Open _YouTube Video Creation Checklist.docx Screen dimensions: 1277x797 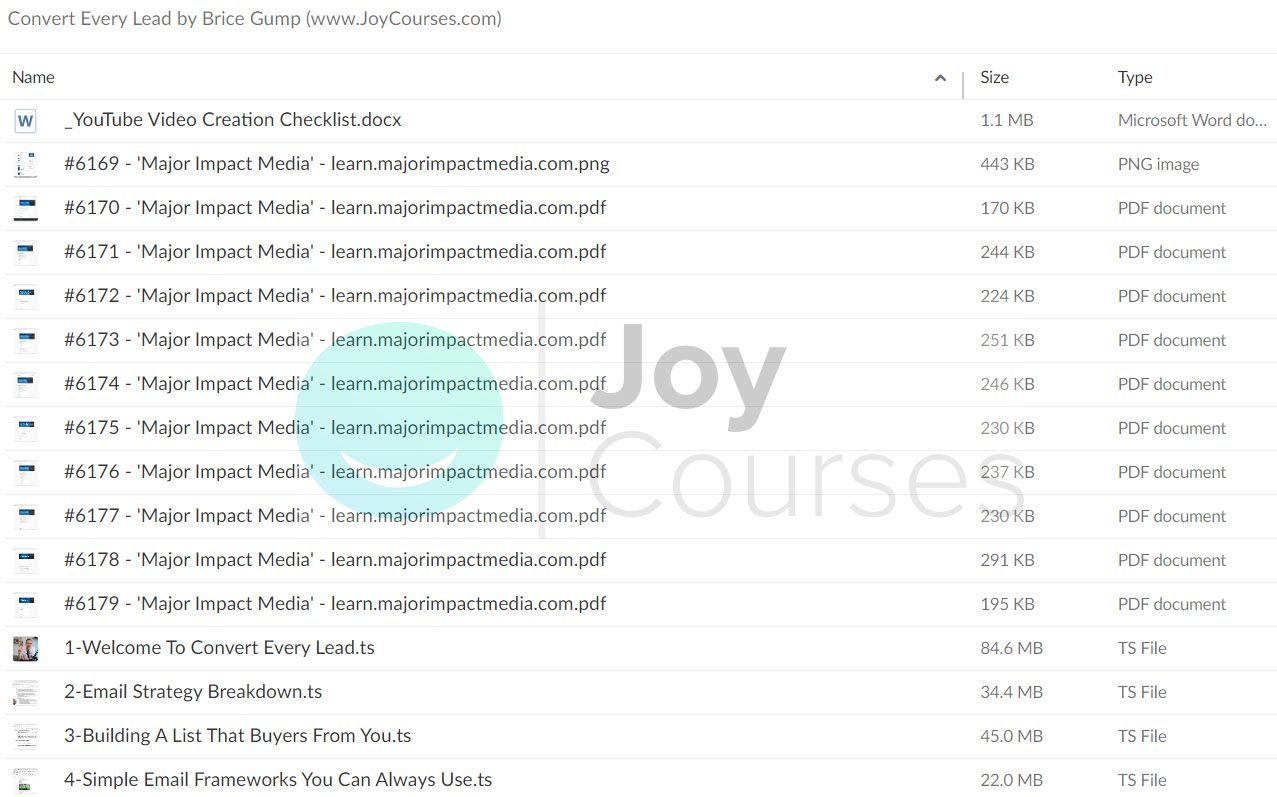(233, 120)
